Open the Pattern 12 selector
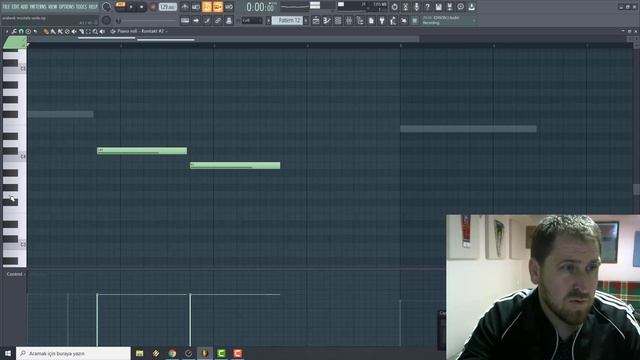The height and width of the screenshot is (360, 640). (287, 20)
